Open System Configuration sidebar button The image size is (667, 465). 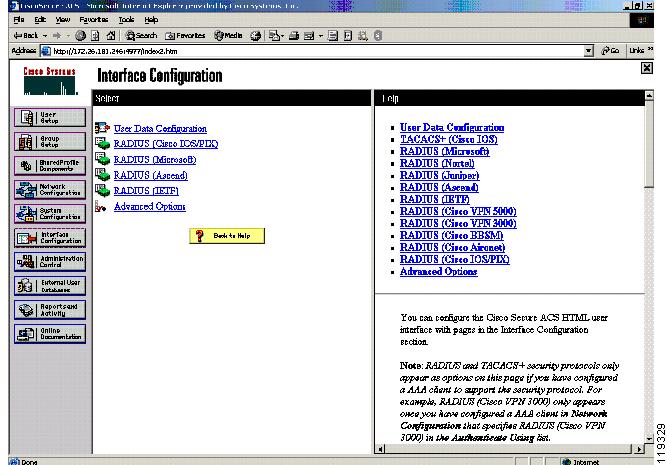point(50,214)
